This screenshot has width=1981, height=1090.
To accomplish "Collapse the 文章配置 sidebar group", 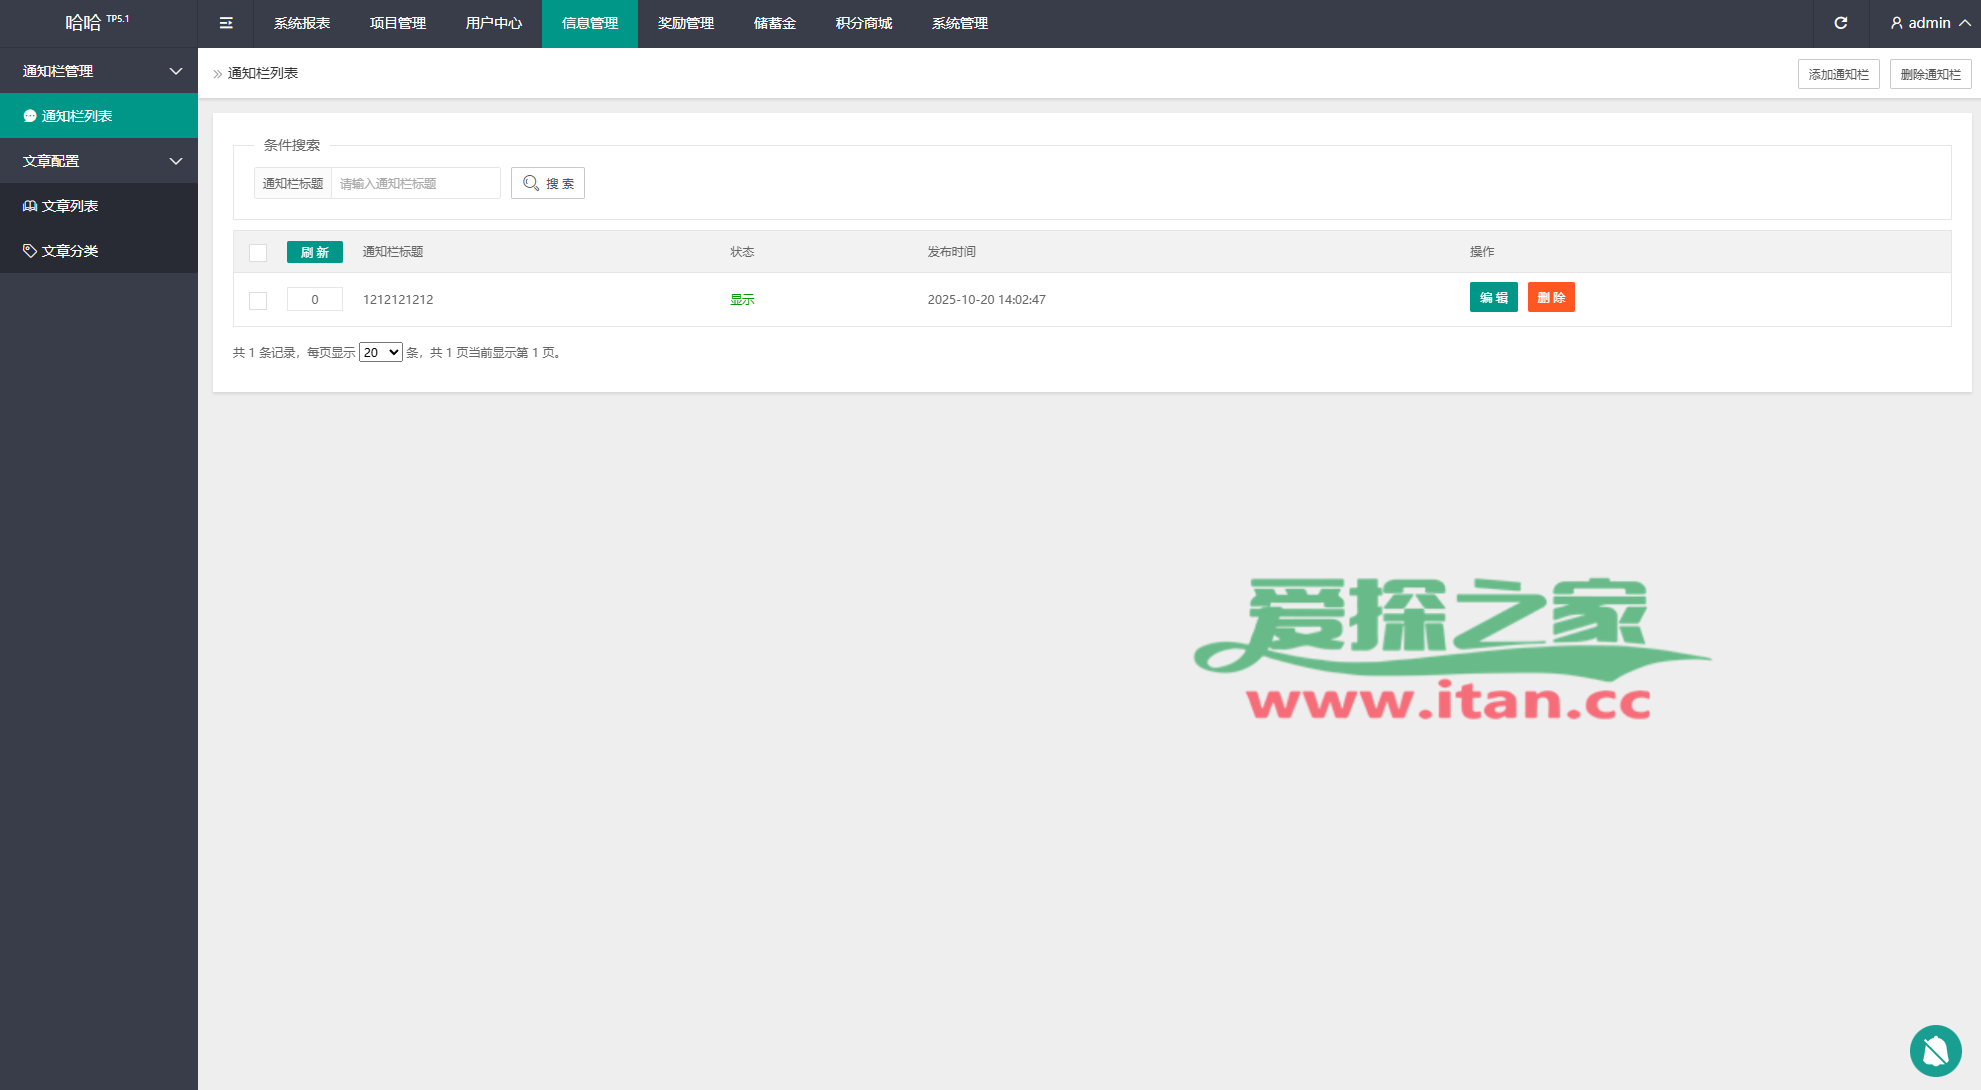I will [x=176, y=161].
